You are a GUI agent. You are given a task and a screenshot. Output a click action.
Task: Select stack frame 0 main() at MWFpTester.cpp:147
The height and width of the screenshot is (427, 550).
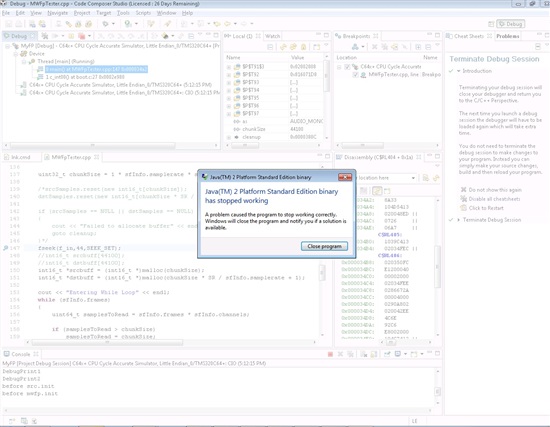[96, 69]
